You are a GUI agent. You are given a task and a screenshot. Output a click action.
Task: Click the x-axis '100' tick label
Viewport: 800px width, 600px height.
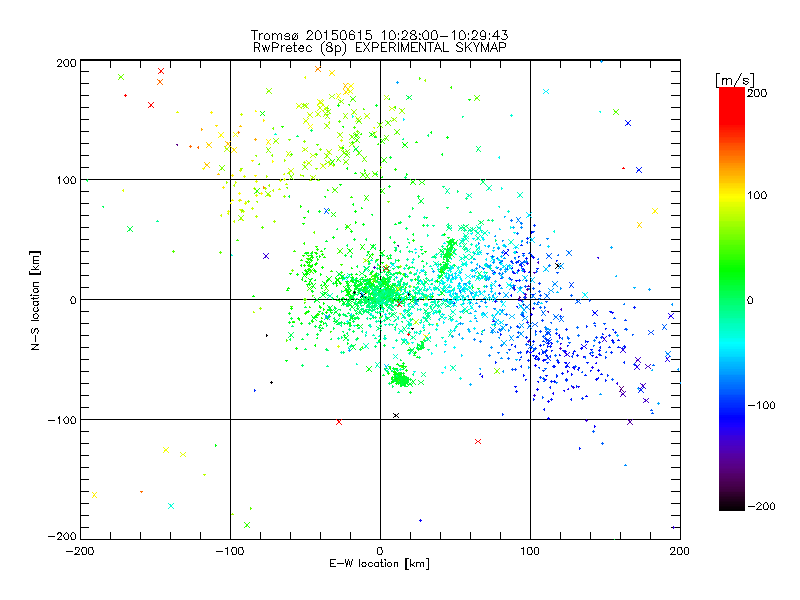[530, 551]
